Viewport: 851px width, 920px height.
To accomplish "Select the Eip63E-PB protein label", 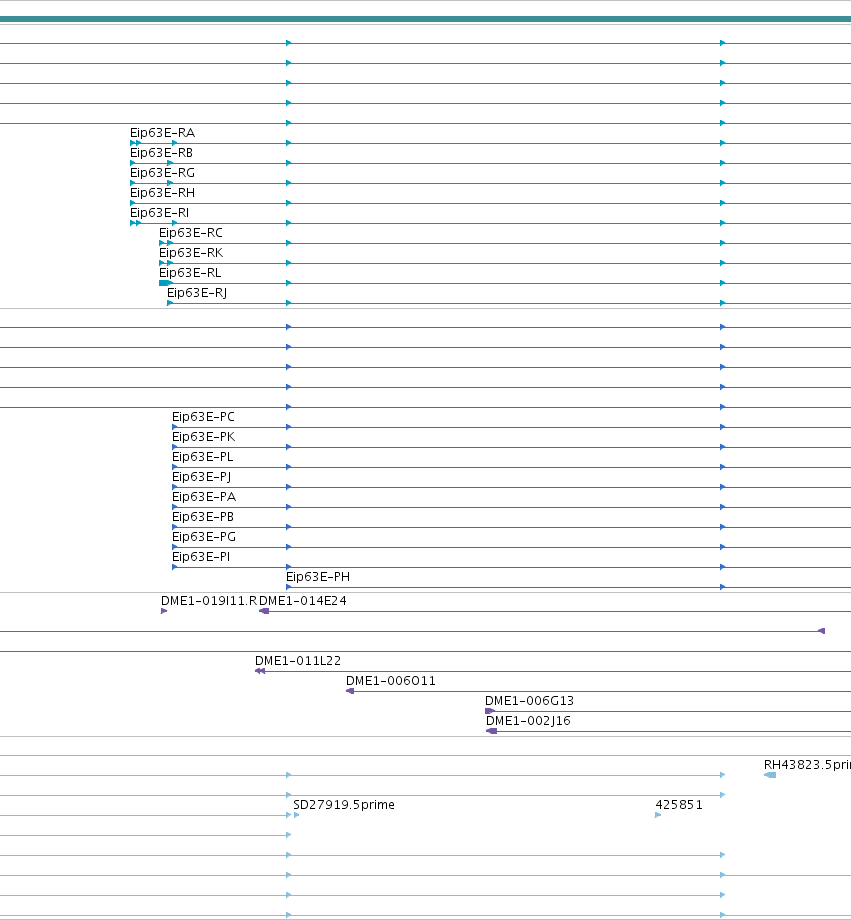I will [x=202, y=517].
